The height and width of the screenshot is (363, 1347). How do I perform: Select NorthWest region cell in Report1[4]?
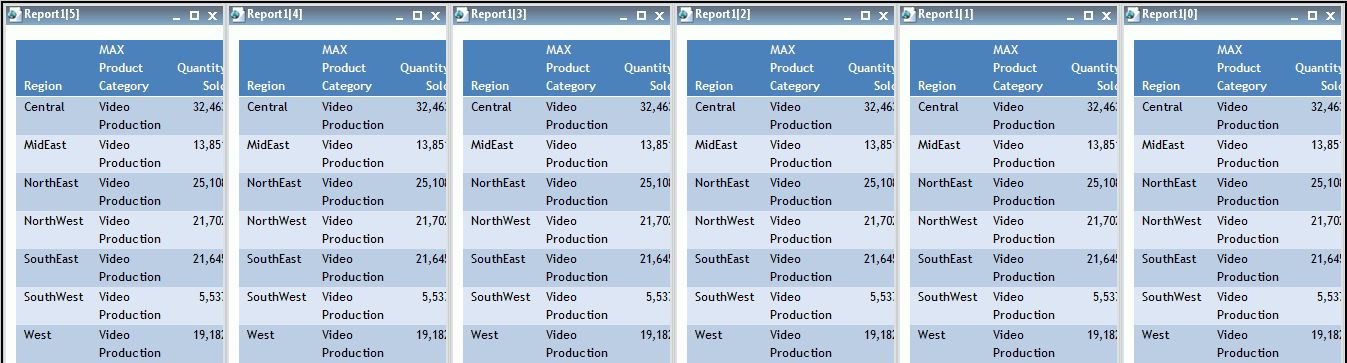tap(277, 221)
